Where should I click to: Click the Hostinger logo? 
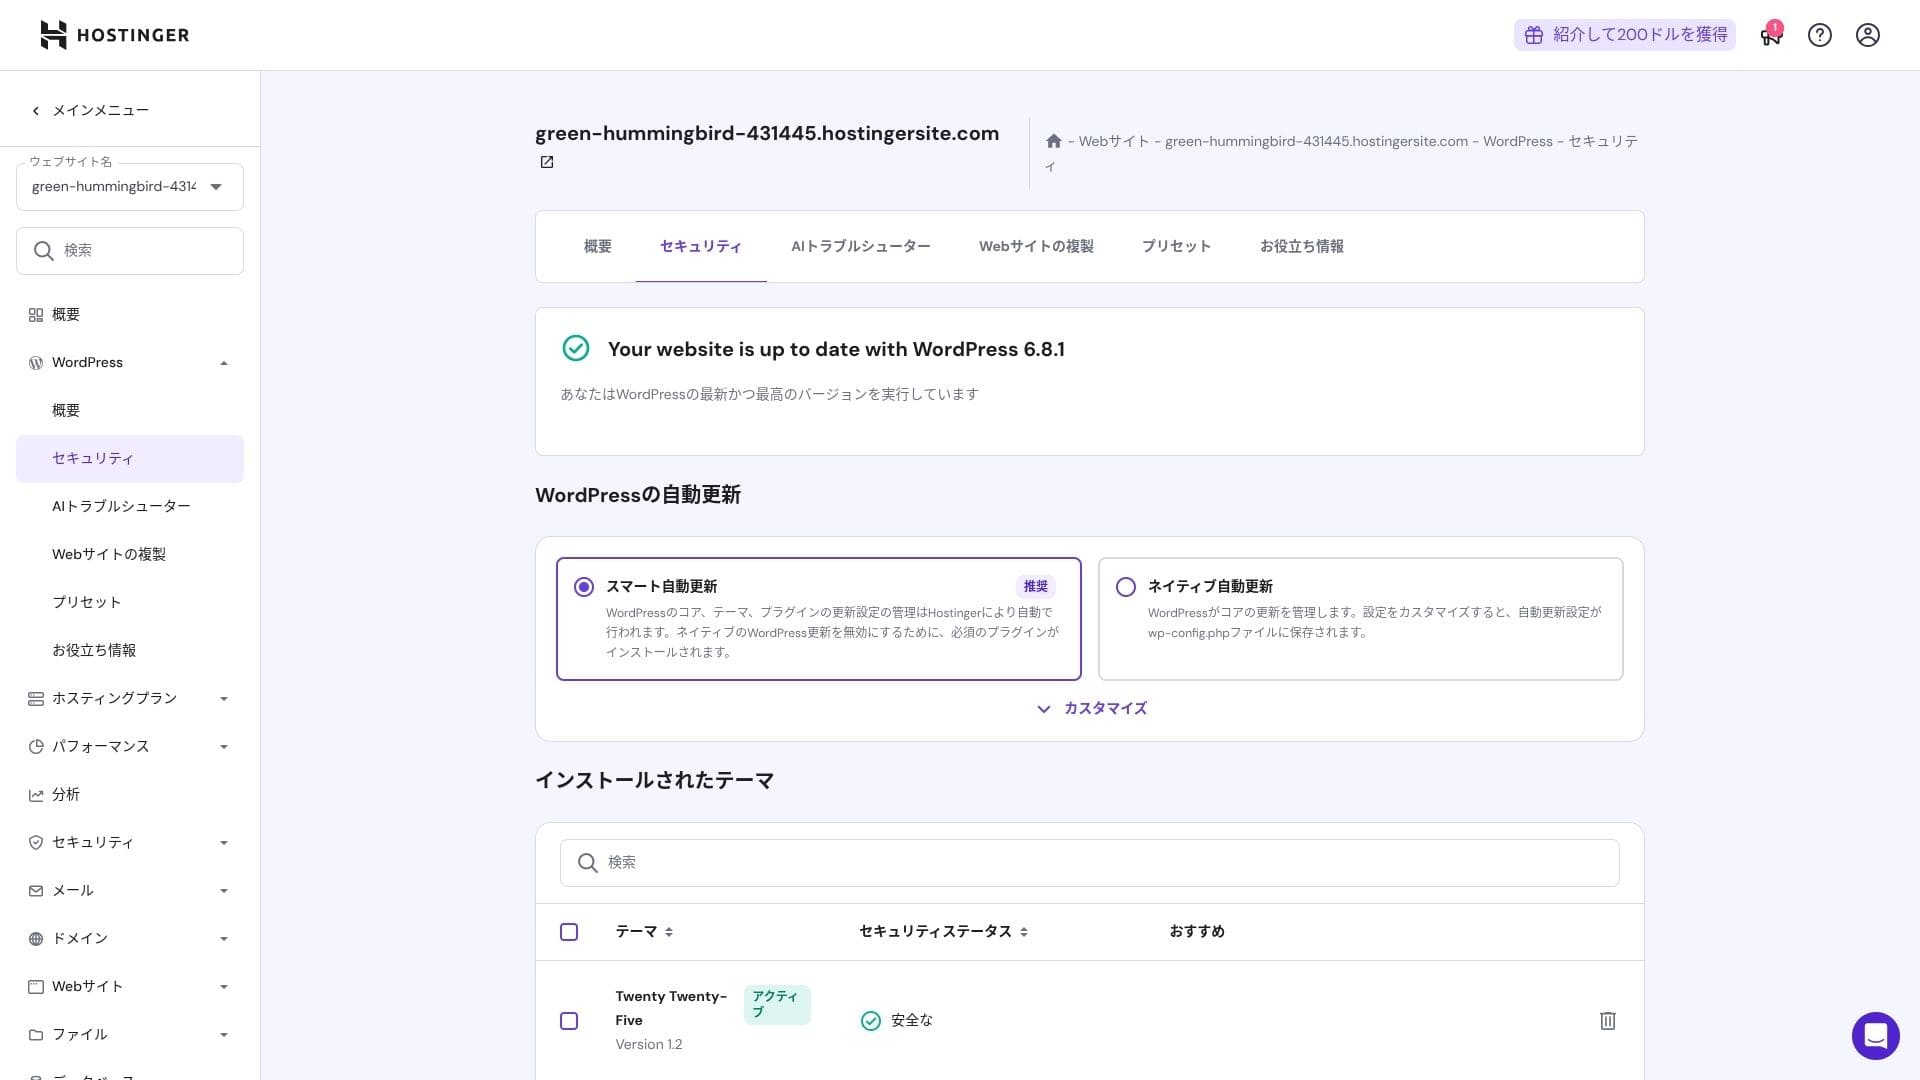[114, 35]
